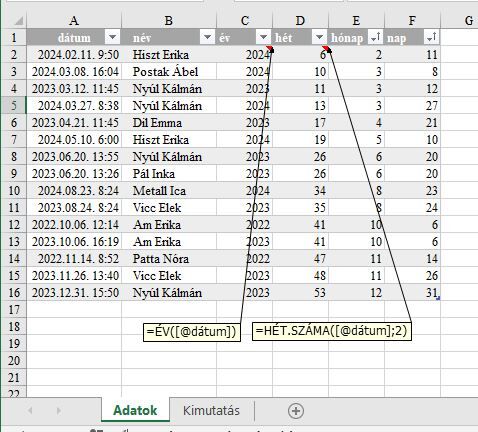Click the dátum header cell
Viewport: 478px width, 432px height.
tap(74, 37)
